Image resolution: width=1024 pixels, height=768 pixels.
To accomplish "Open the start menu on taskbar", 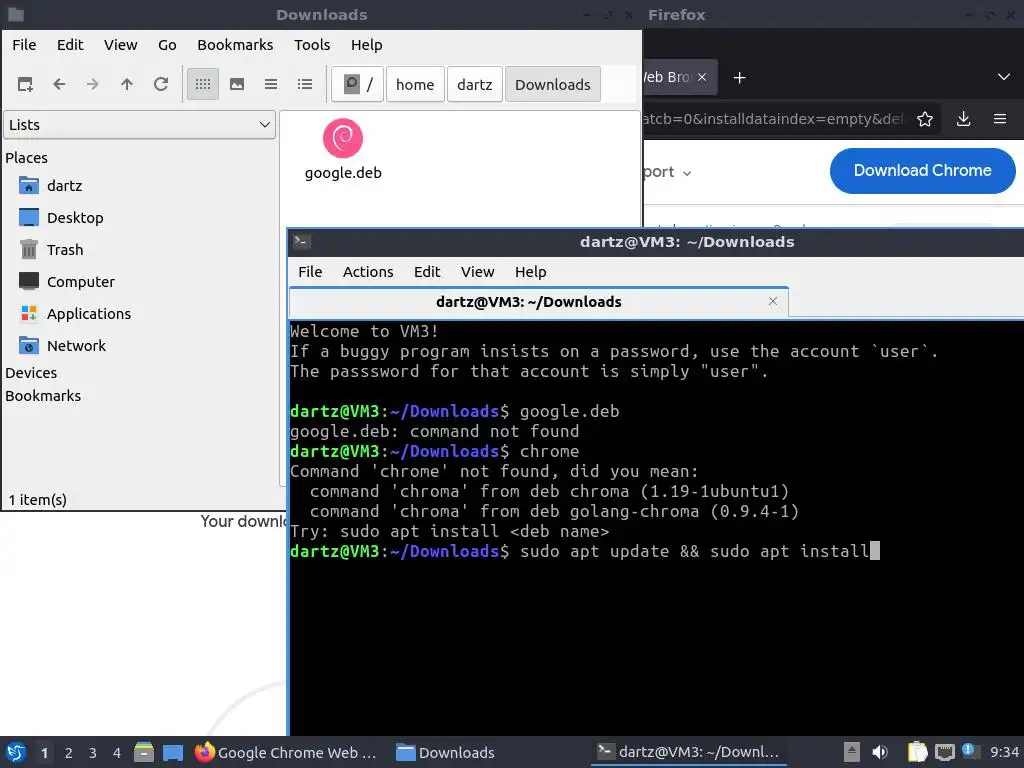I will click(x=16, y=752).
